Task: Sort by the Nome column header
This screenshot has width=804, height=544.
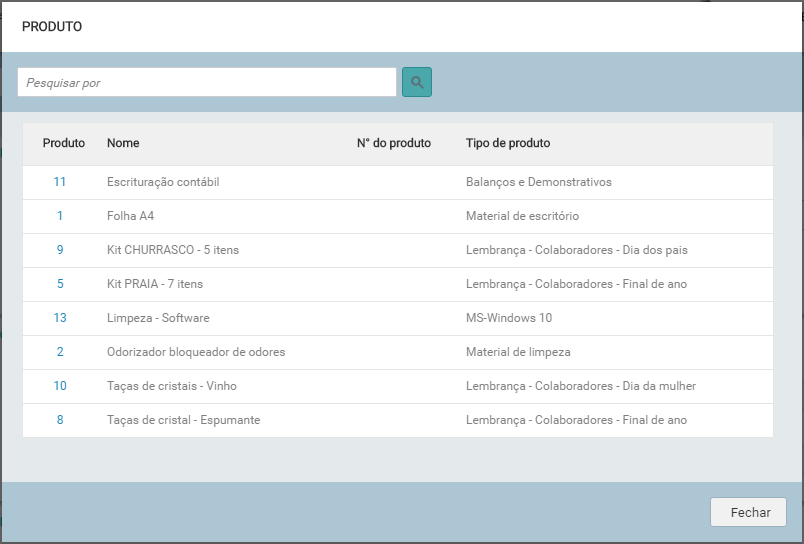Action: coord(123,143)
